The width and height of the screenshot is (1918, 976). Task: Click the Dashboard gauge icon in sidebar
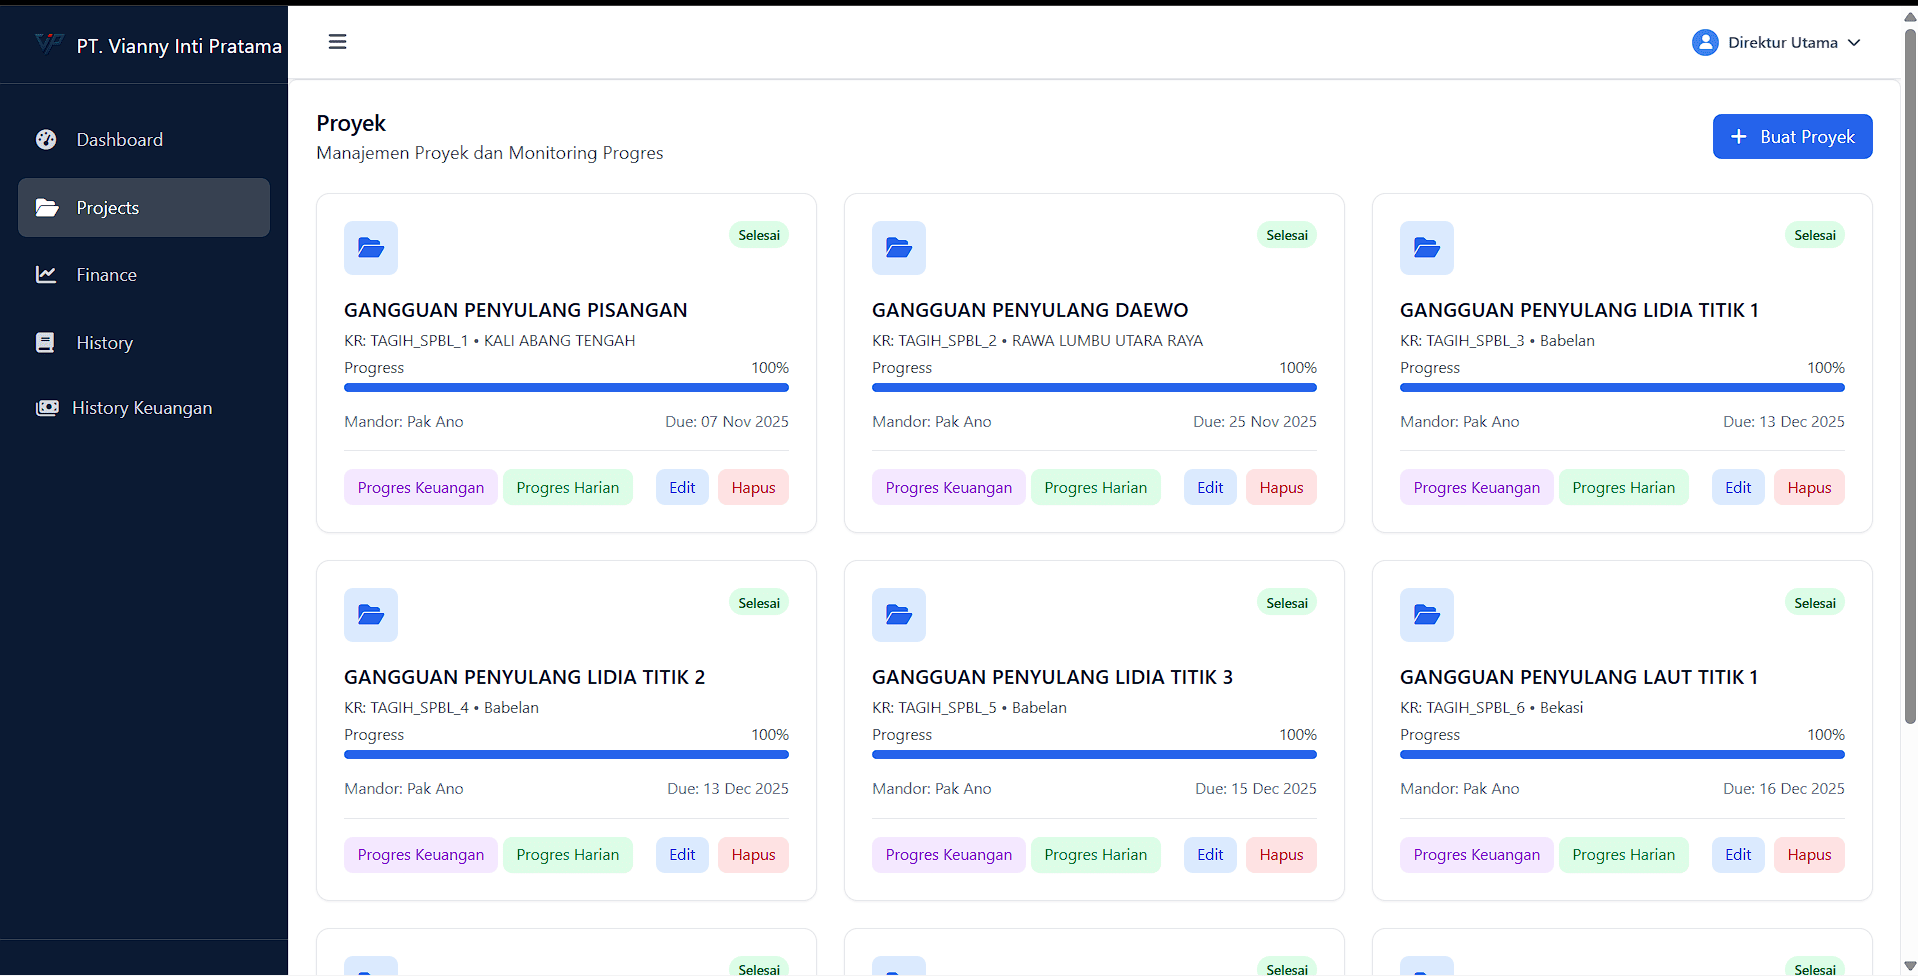pos(46,140)
